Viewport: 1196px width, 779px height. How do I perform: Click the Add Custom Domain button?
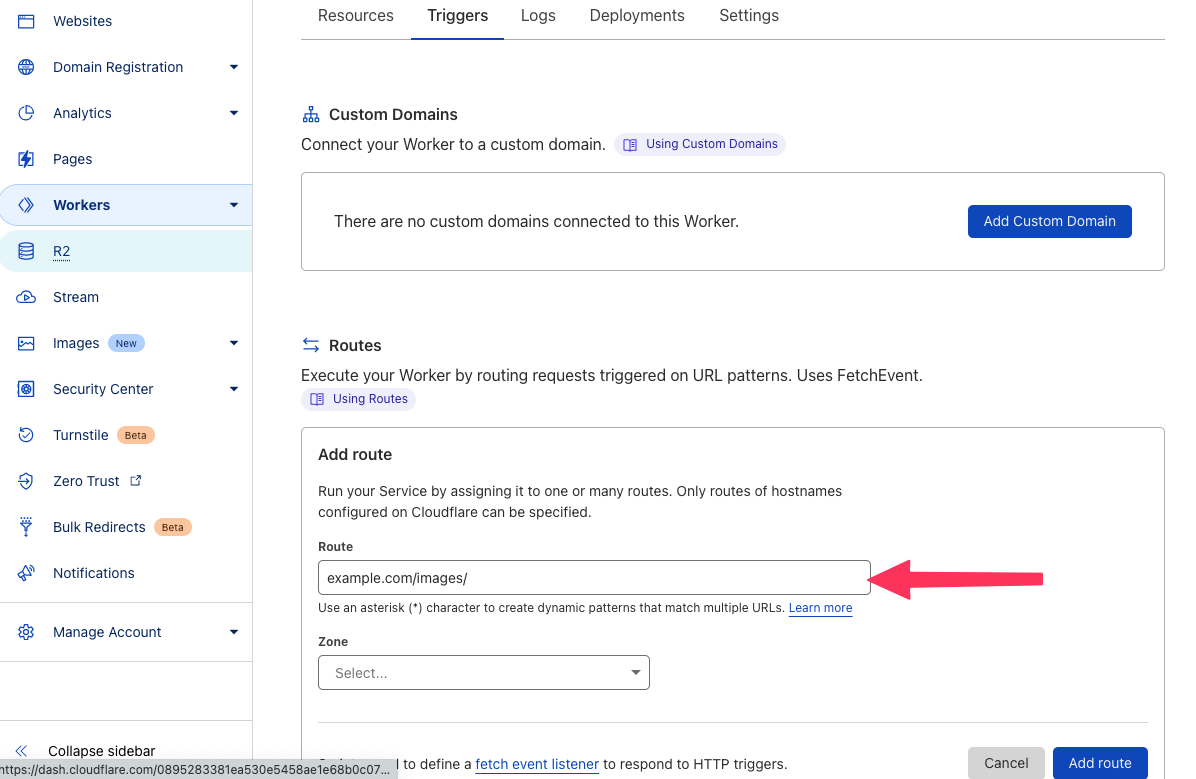[x=1050, y=221]
